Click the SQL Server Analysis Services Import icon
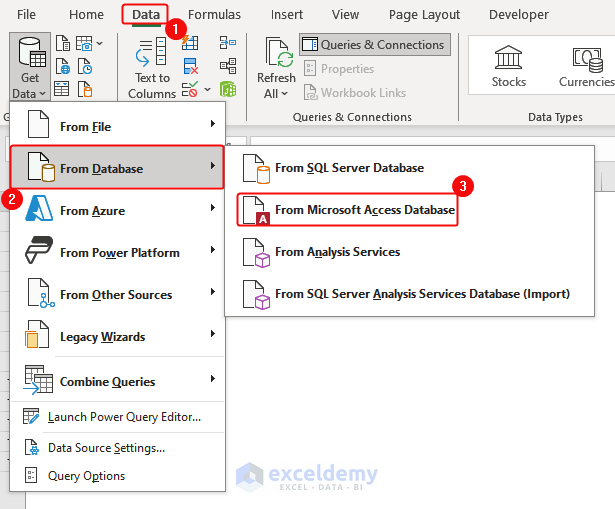The width and height of the screenshot is (615, 509). pyautogui.click(x=256, y=294)
